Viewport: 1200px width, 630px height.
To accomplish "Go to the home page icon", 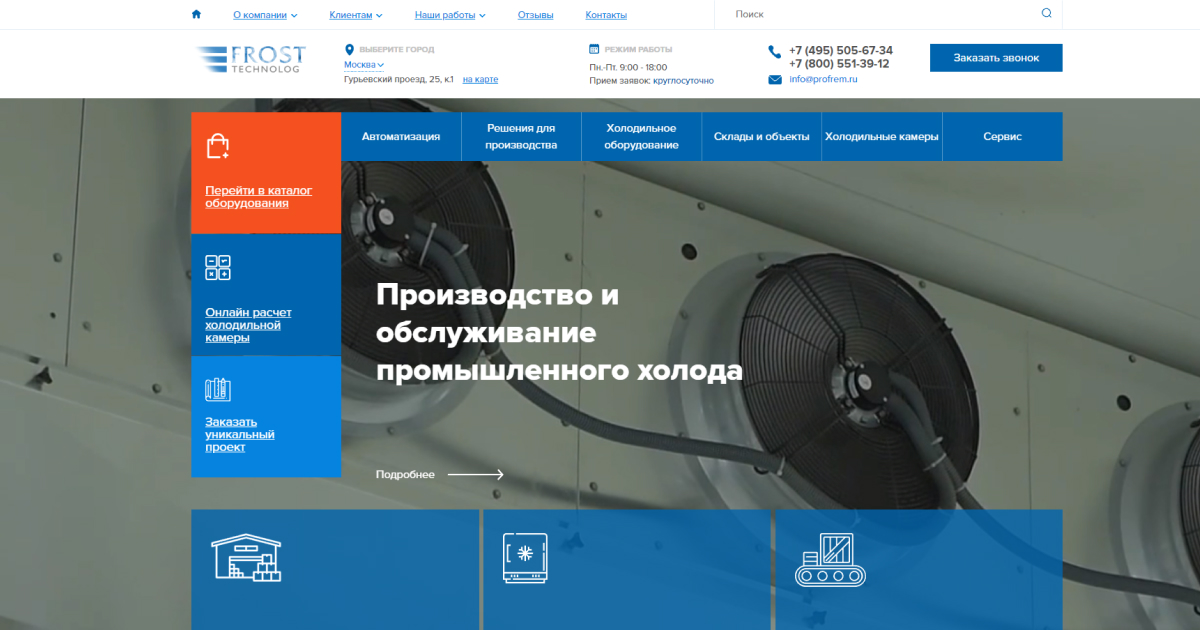I will coord(196,14).
